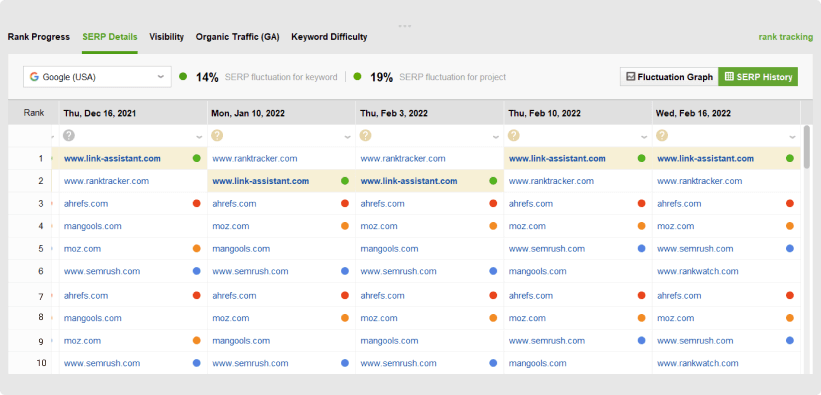Screen dimensions: 821x395
Task: Click blue dot for semrush.com, Feb 16 rank 9
Action: tap(790, 341)
